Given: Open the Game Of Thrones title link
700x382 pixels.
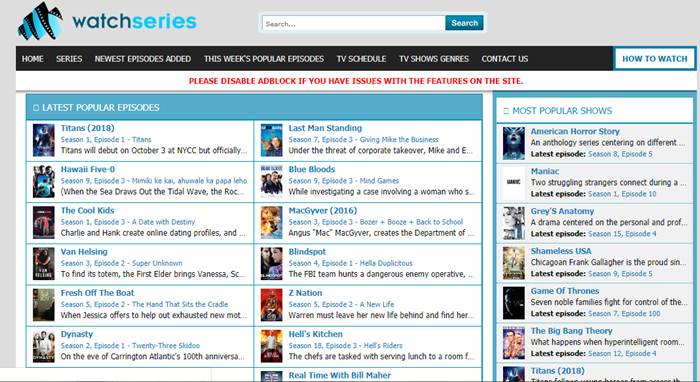Looking at the screenshot, I should click(x=565, y=291).
